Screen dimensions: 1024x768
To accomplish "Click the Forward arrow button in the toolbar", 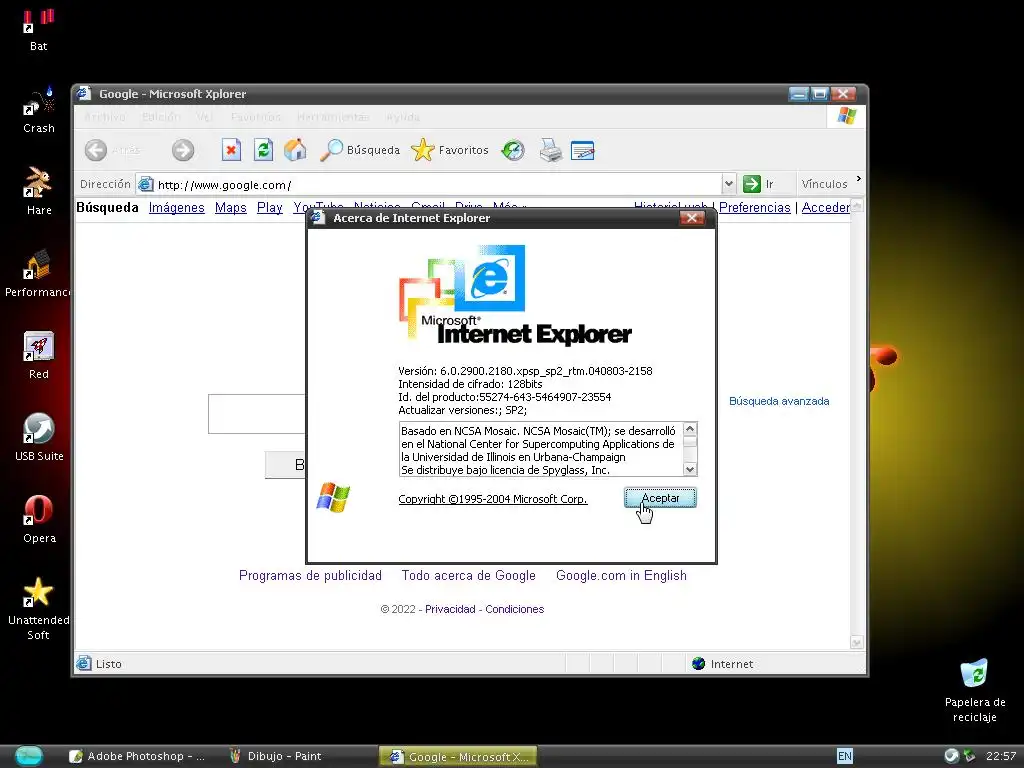I will pos(183,150).
